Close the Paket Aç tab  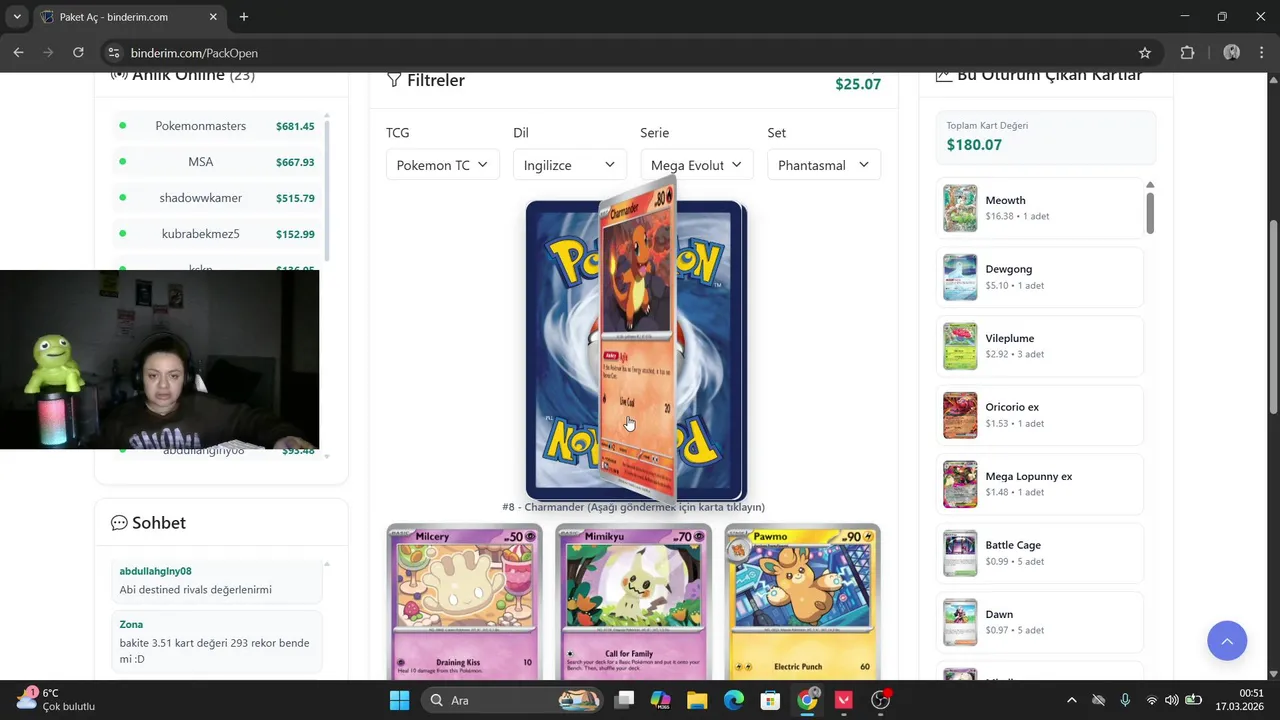[213, 17]
